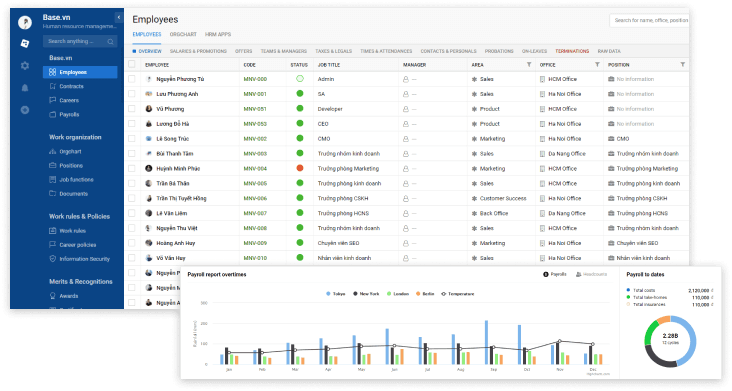Open the Position column filter dropdown
Viewport: 732px width, 391px height.
(683, 64)
